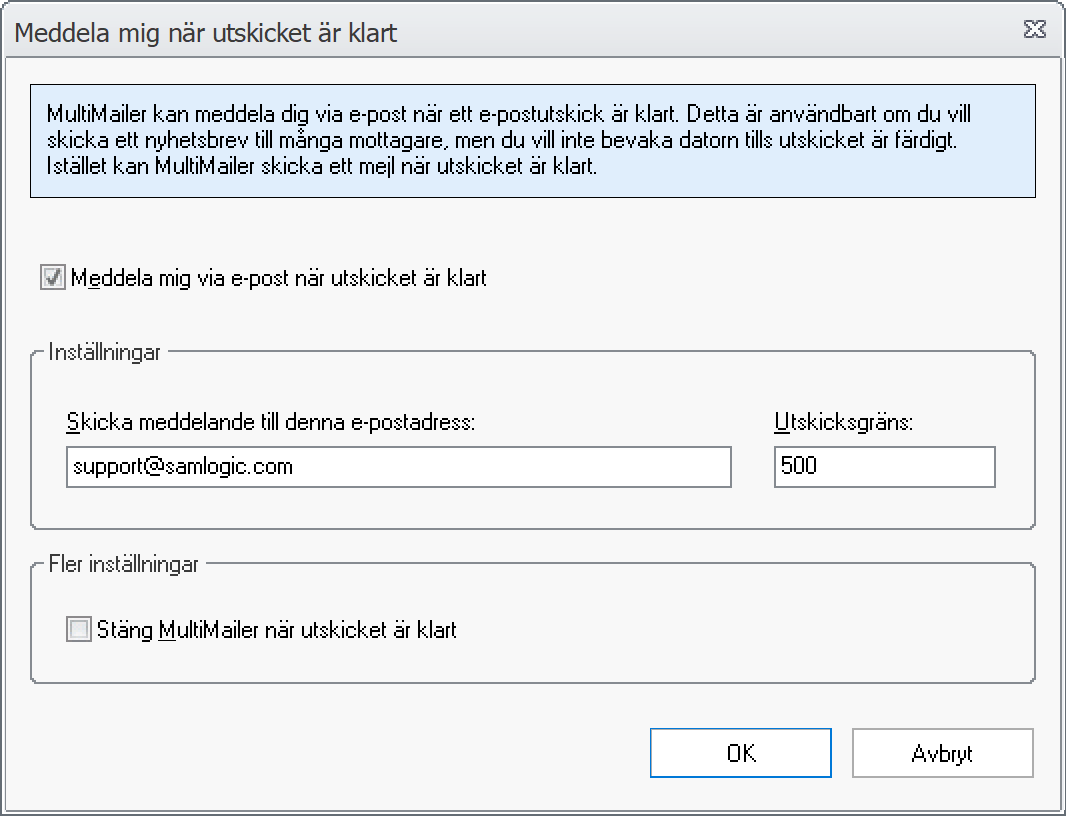This screenshot has height=816, width=1066.
Task: Click the 'Utskicksgräns:' label
Action: (843, 422)
